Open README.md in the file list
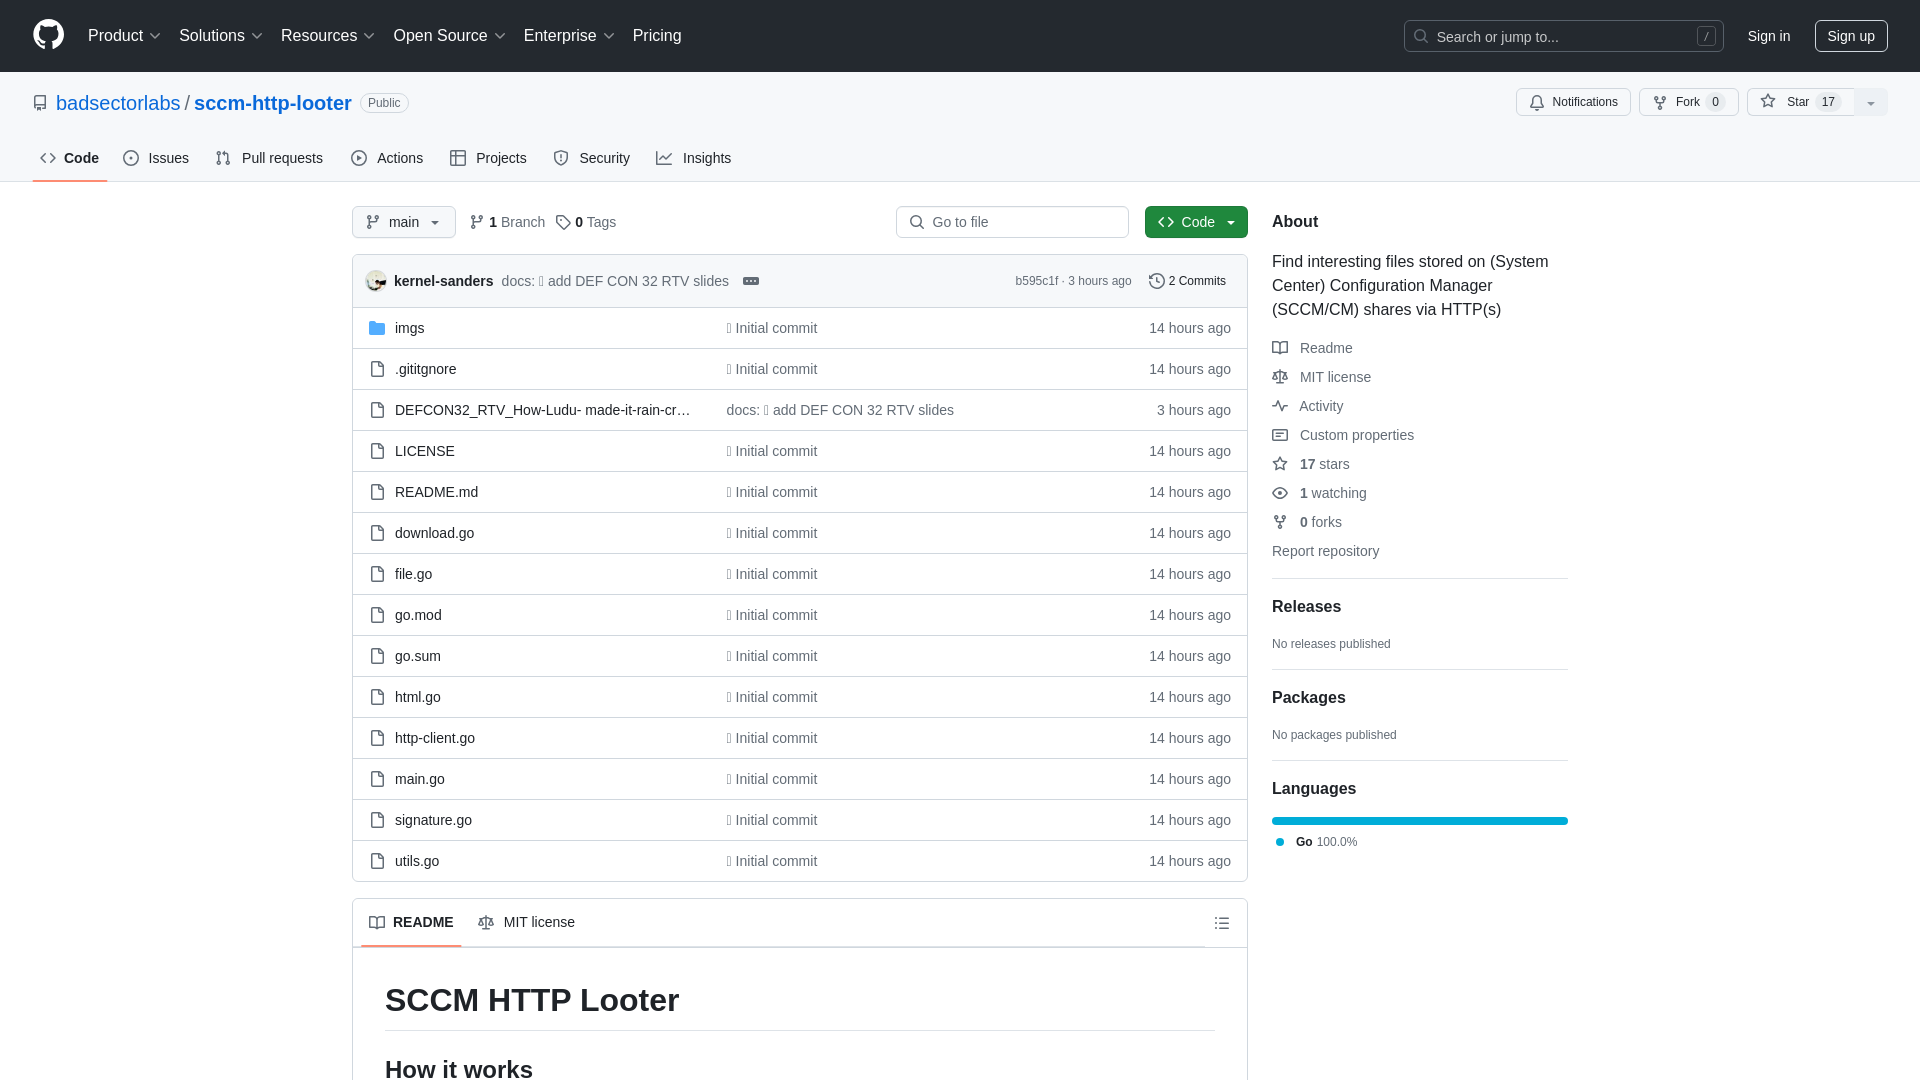Image resolution: width=1920 pixels, height=1080 pixels. tap(436, 492)
